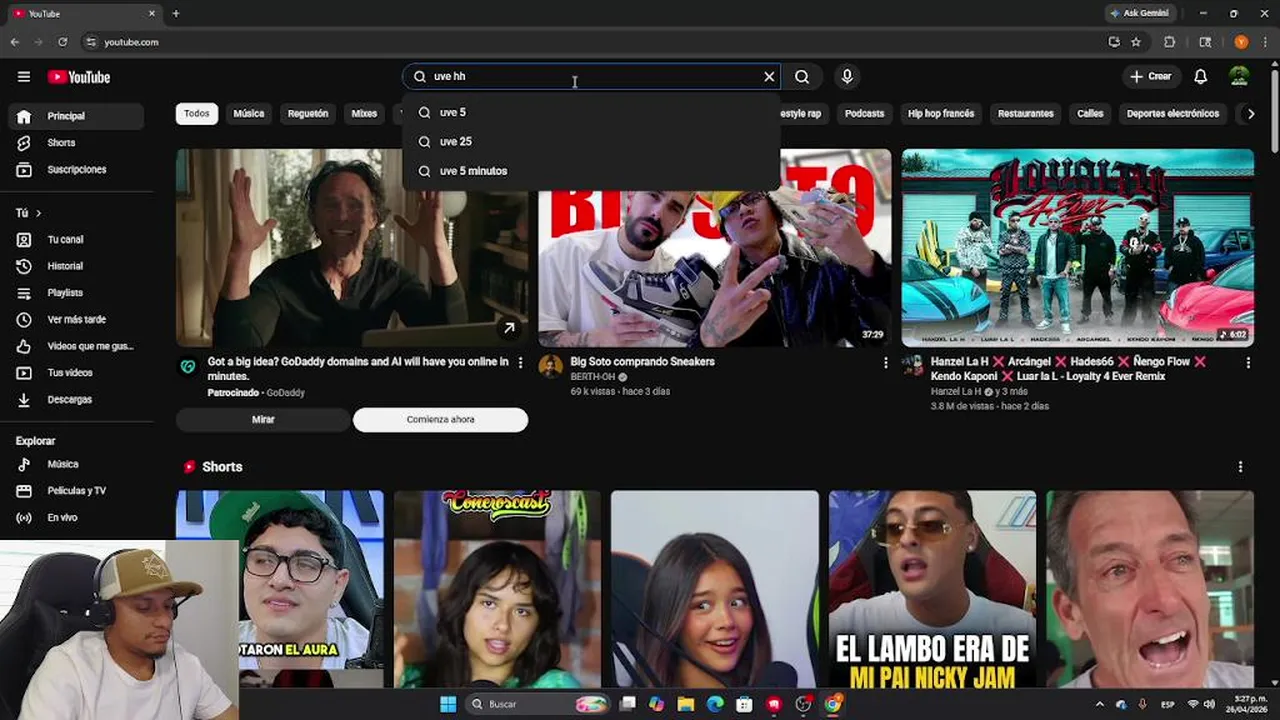Open Loyalty 4 Ever video options
The image size is (1280, 720).
[1248, 363]
